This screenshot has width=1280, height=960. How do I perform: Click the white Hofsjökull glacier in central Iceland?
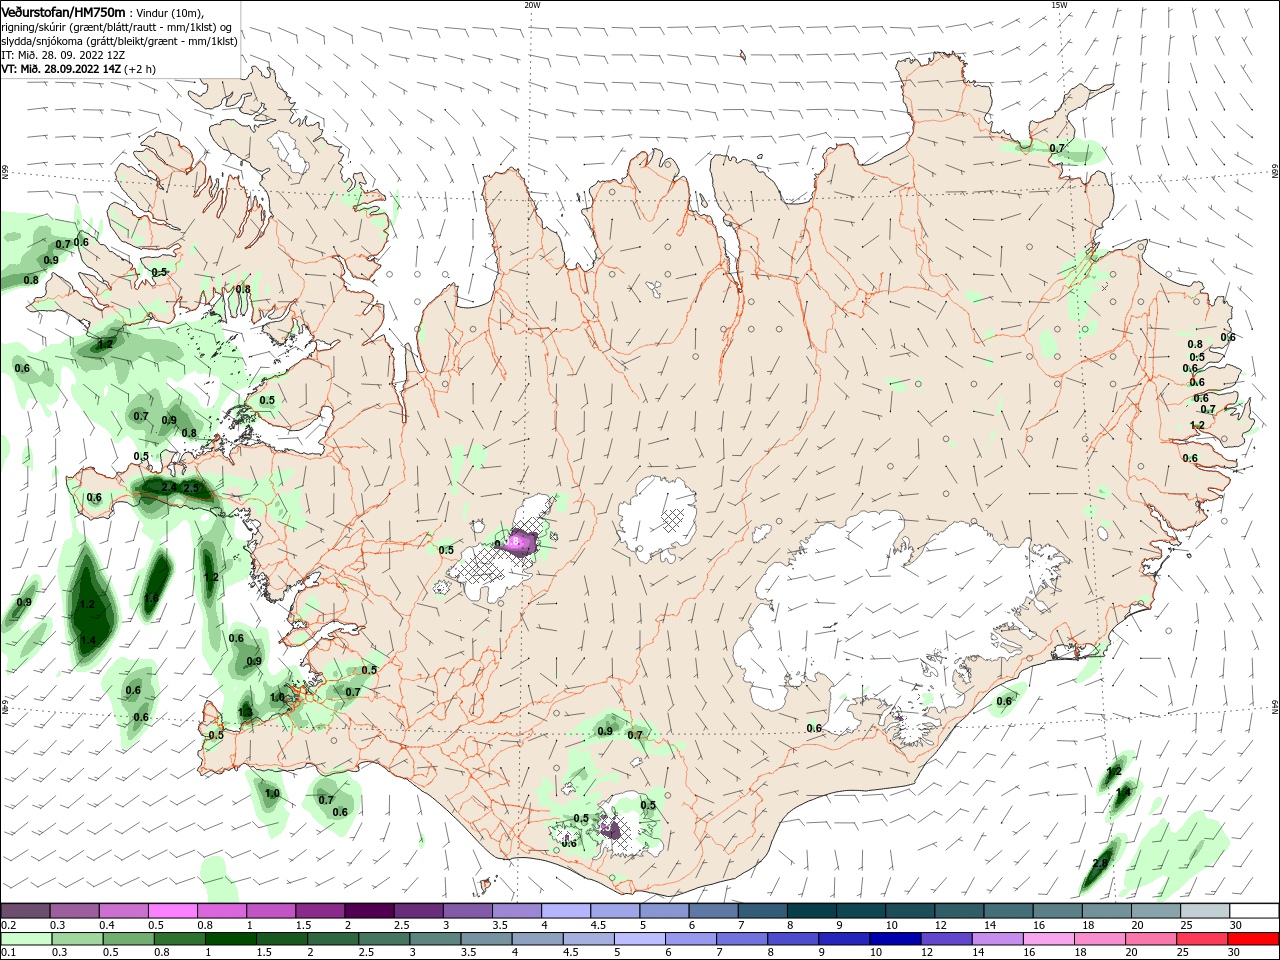pyautogui.click(x=657, y=518)
